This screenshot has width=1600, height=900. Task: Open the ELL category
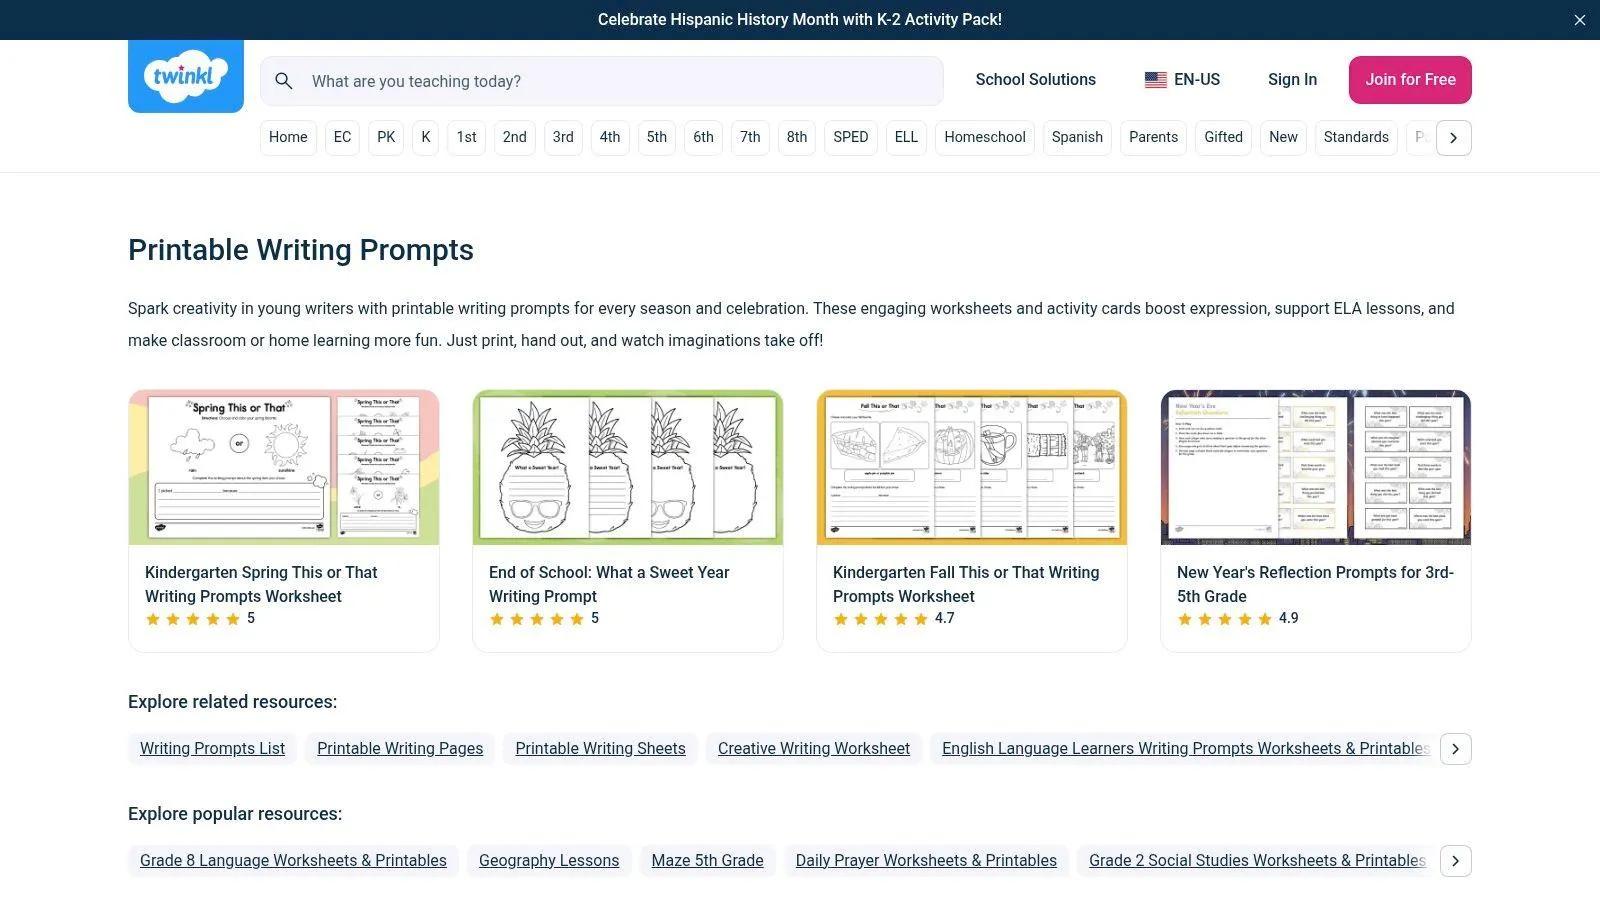click(906, 138)
